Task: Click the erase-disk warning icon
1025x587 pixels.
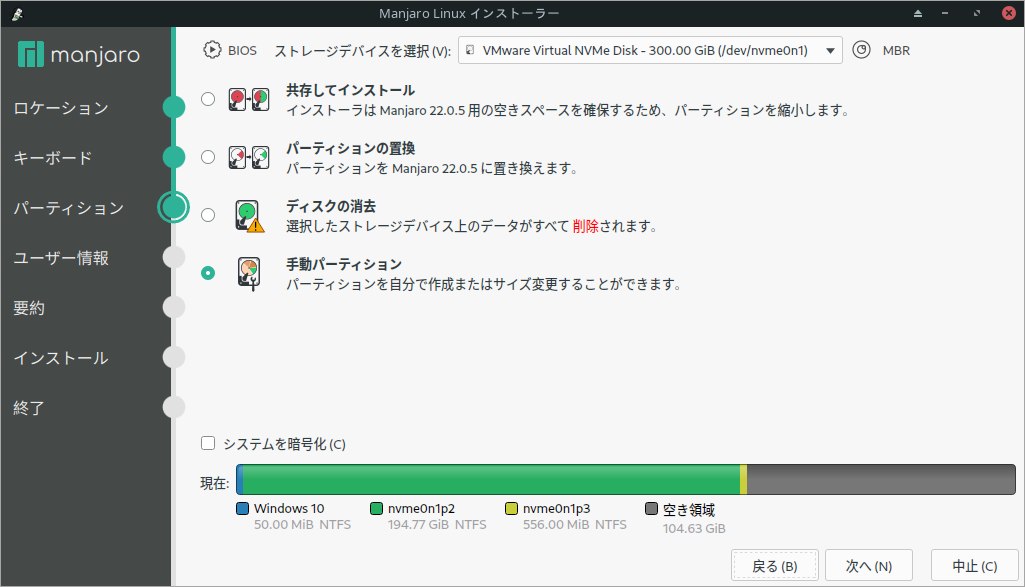Action: (247, 215)
